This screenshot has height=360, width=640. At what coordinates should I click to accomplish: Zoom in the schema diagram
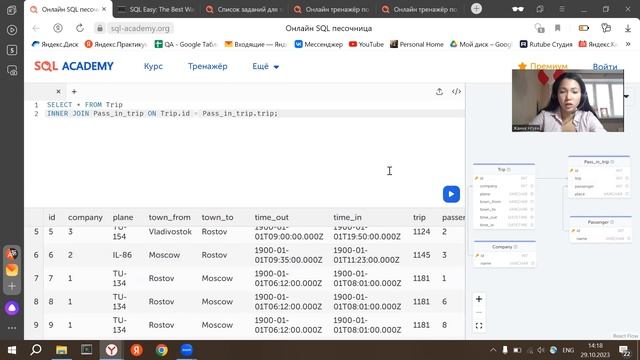[479, 299]
